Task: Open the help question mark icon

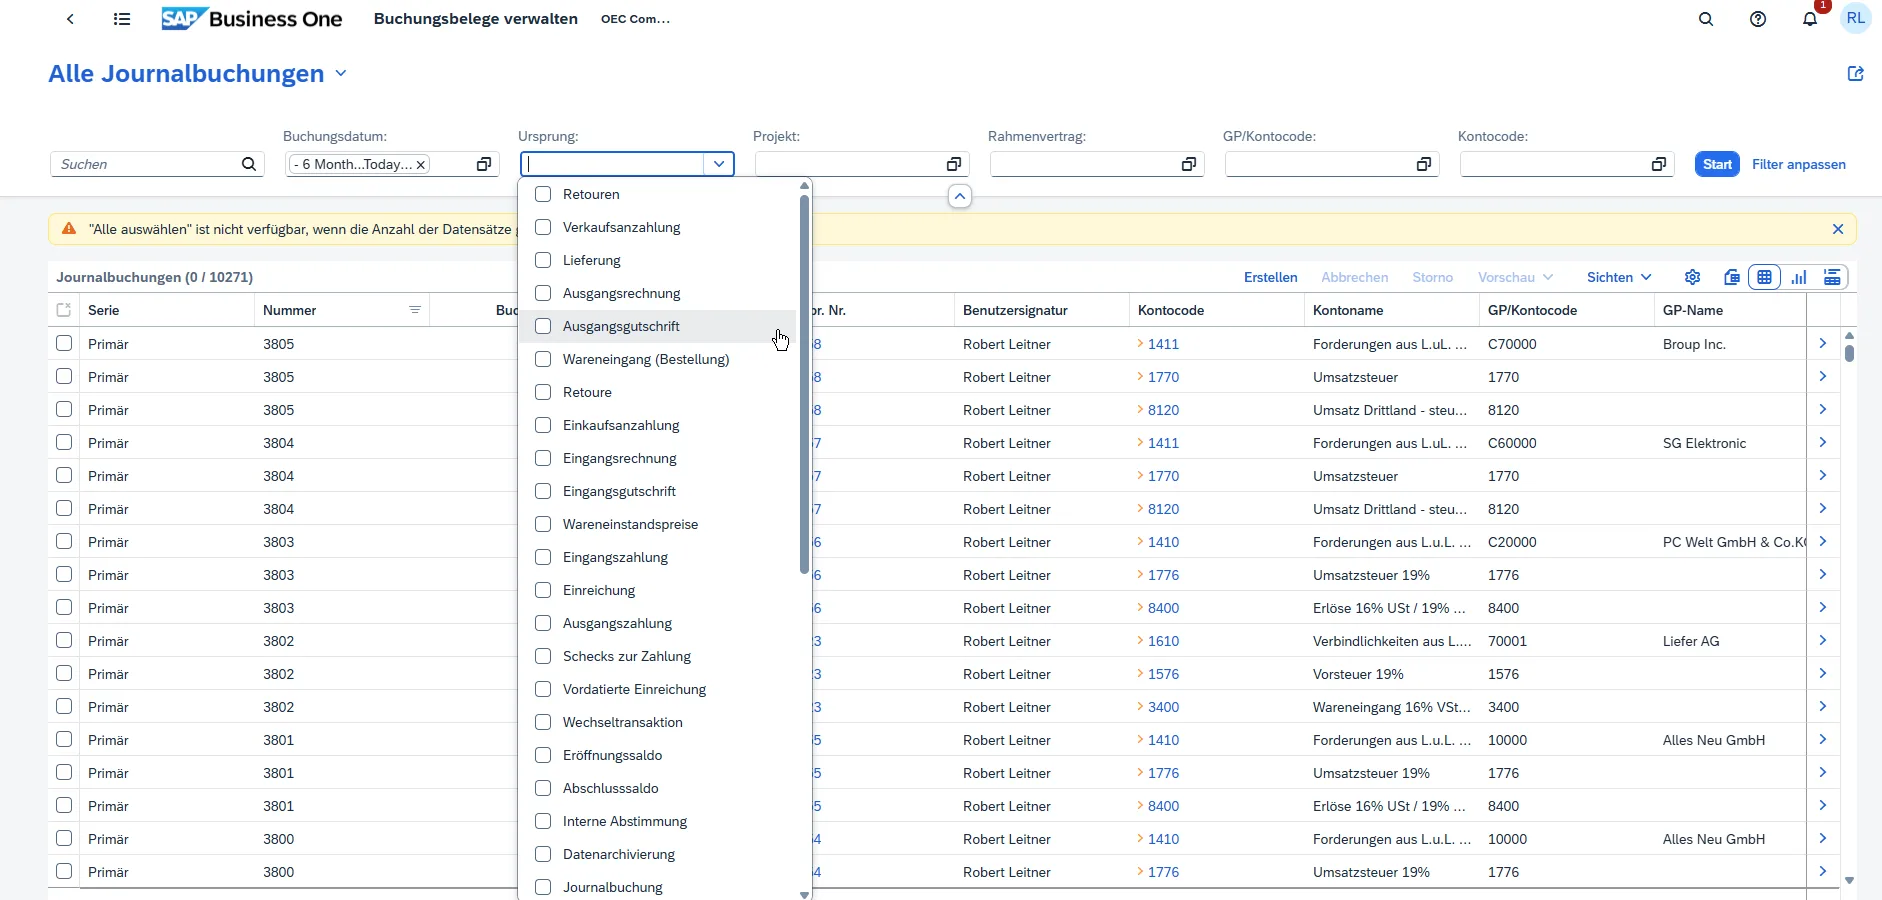Action: pos(1758,19)
